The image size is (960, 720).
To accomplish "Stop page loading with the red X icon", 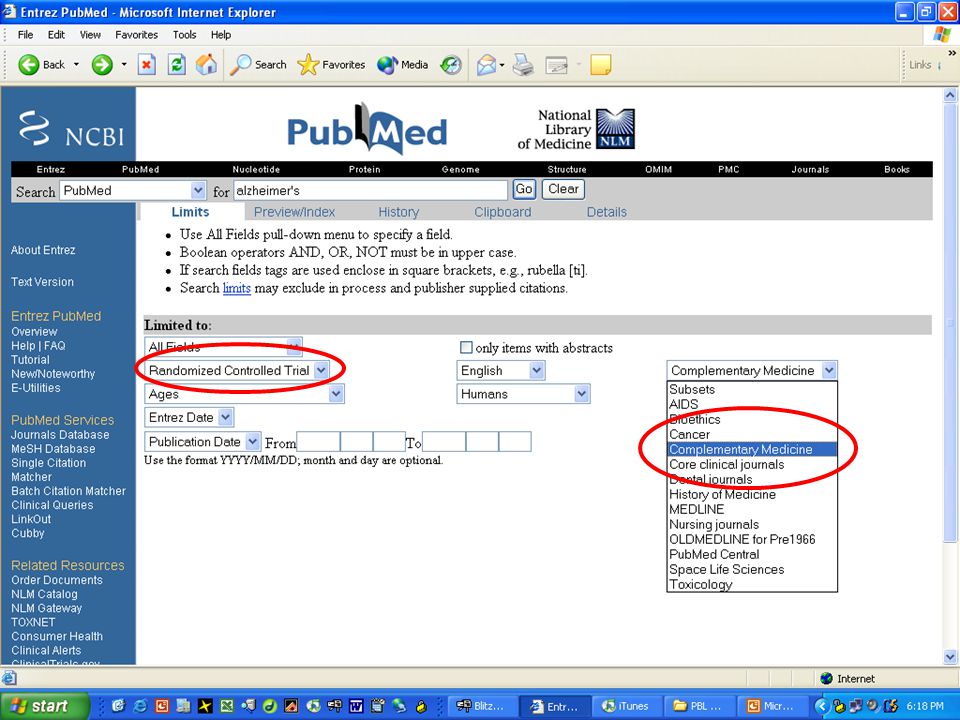I will coord(146,64).
